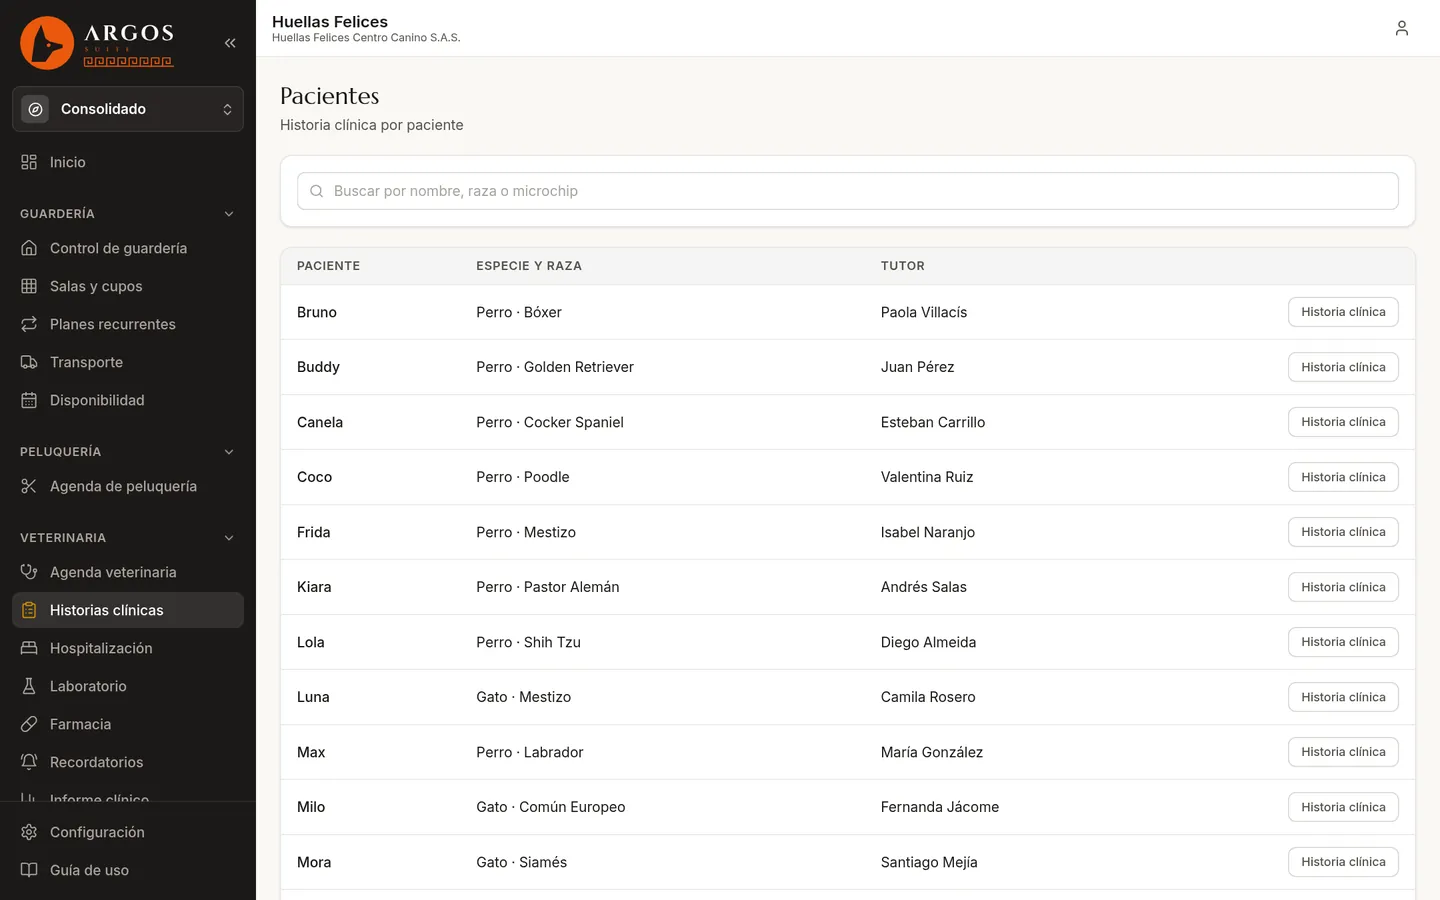Go to Inicio

pyautogui.click(x=128, y=162)
